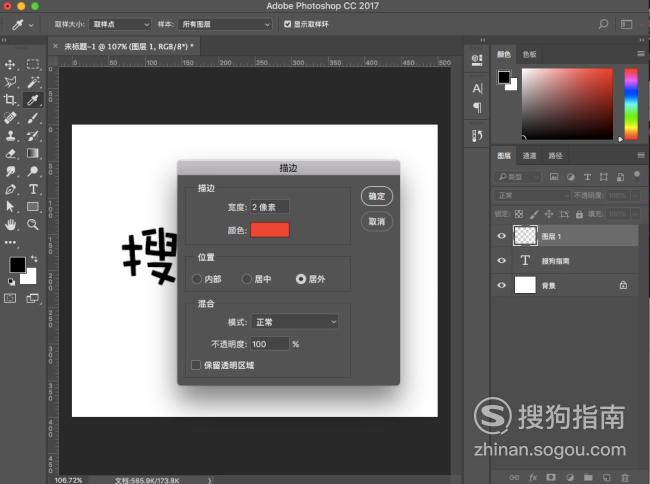Delete layer trash icon
Image resolution: width=650 pixels, height=484 pixels.
[625, 477]
